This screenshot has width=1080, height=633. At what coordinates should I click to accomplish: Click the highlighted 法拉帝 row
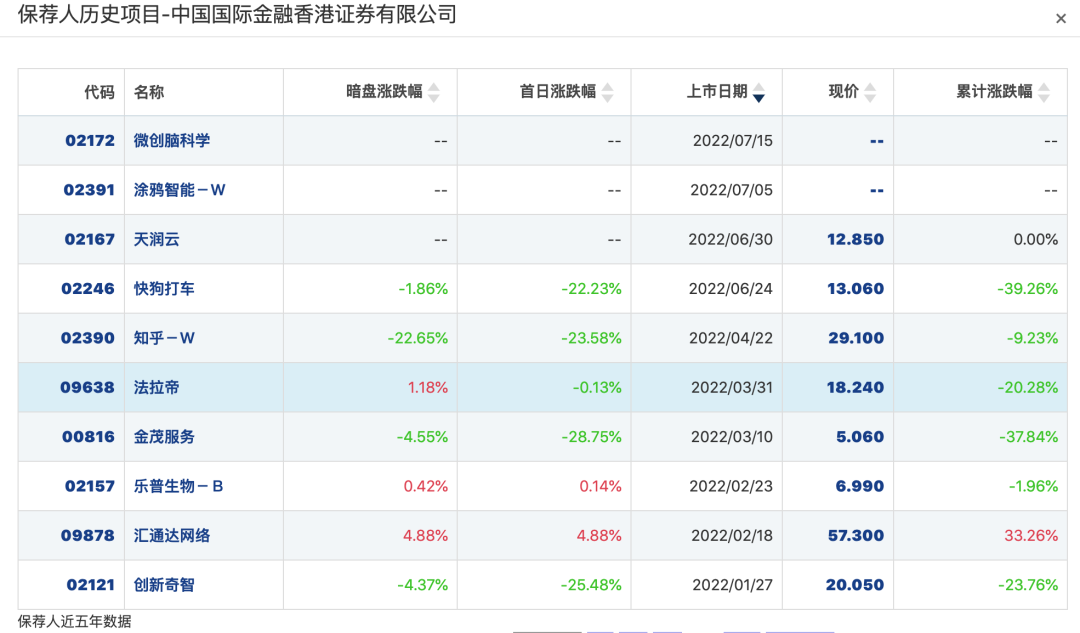543,387
